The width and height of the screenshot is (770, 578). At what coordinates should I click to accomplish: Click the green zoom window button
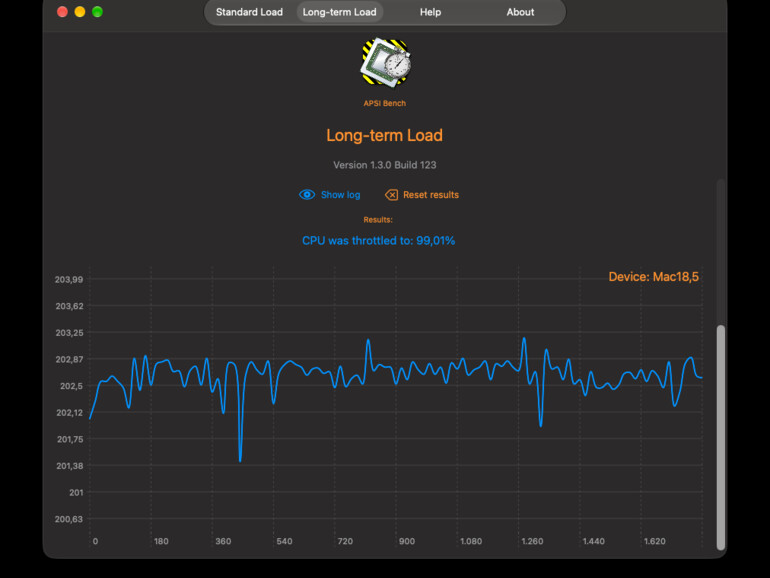[x=97, y=12]
